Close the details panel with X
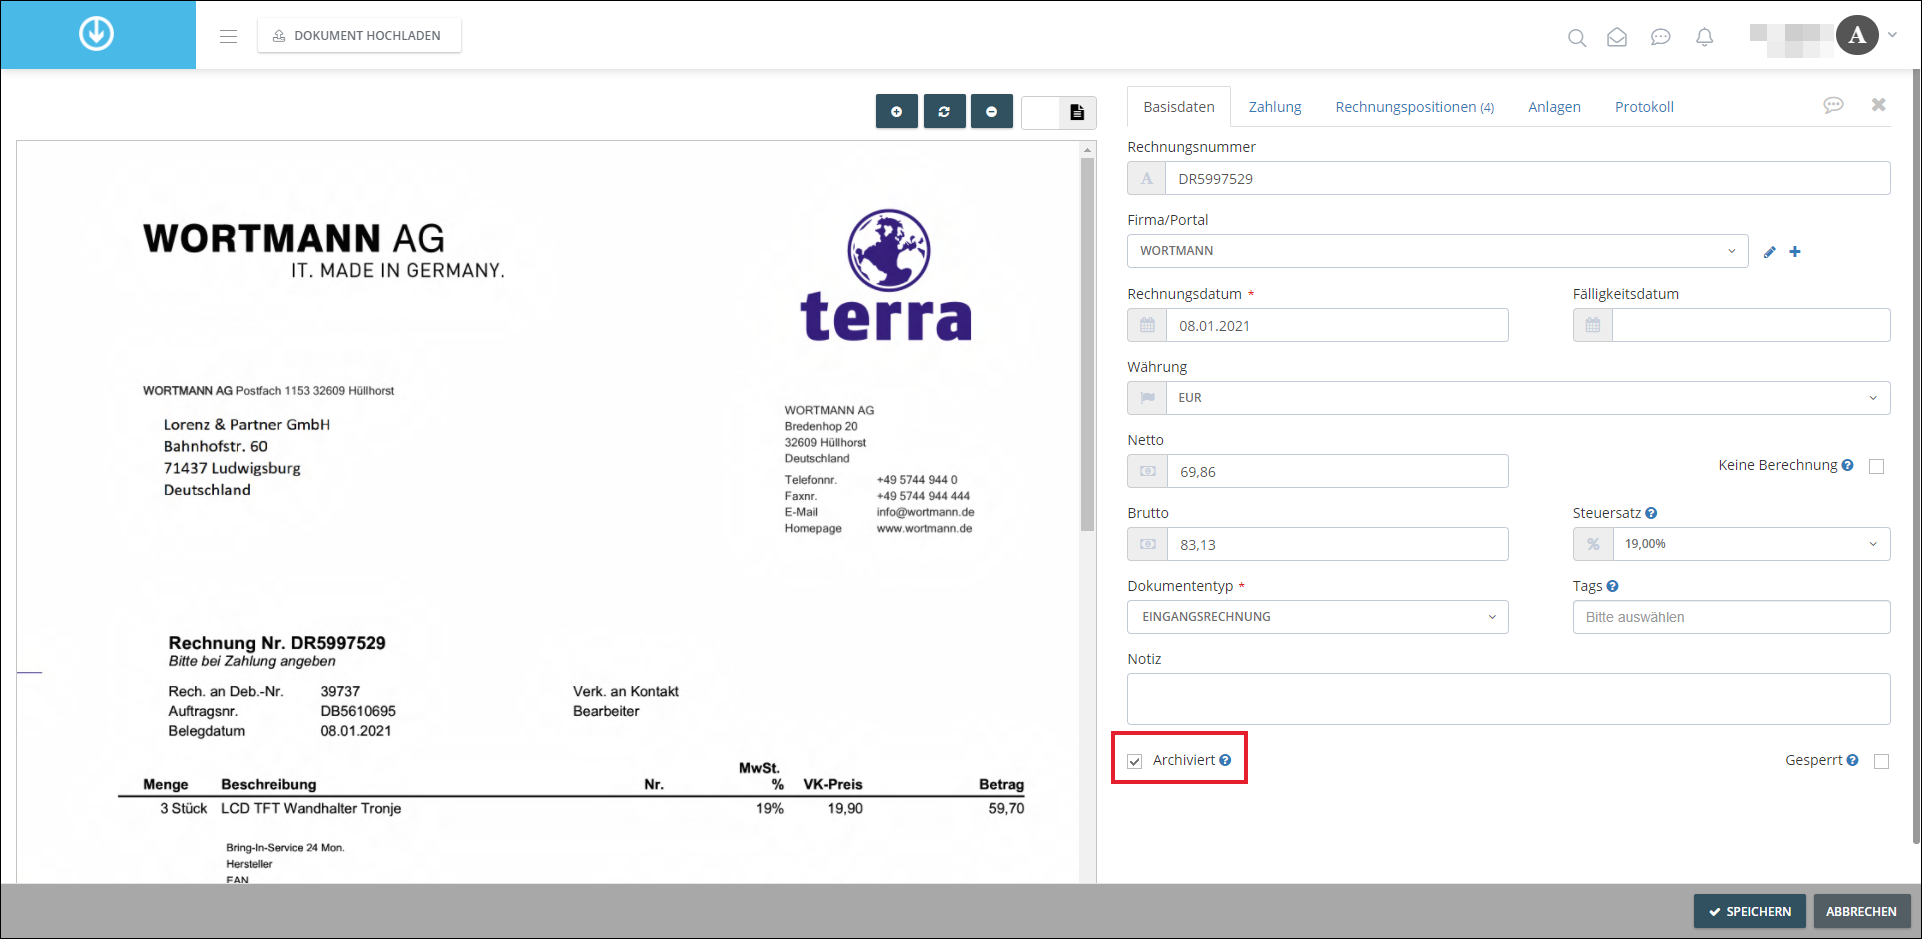This screenshot has height=939, width=1922. tap(1879, 104)
